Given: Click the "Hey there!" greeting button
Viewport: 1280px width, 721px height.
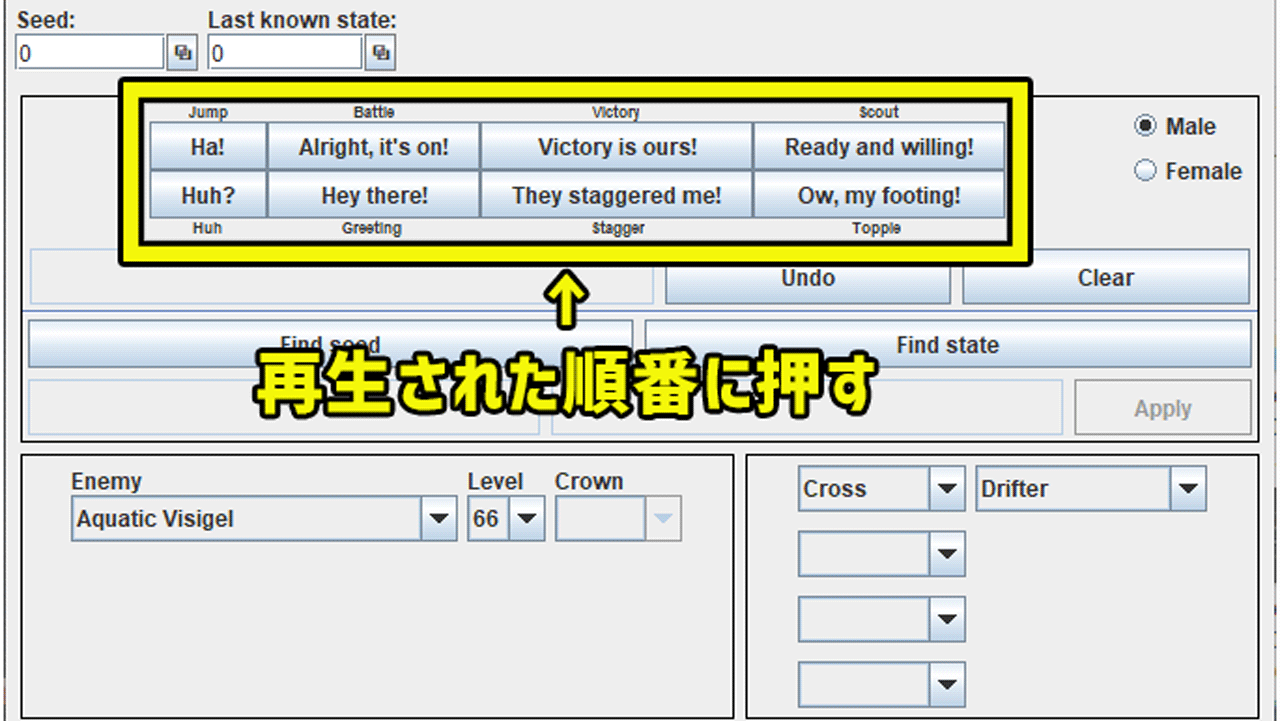Looking at the screenshot, I should point(374,195).
